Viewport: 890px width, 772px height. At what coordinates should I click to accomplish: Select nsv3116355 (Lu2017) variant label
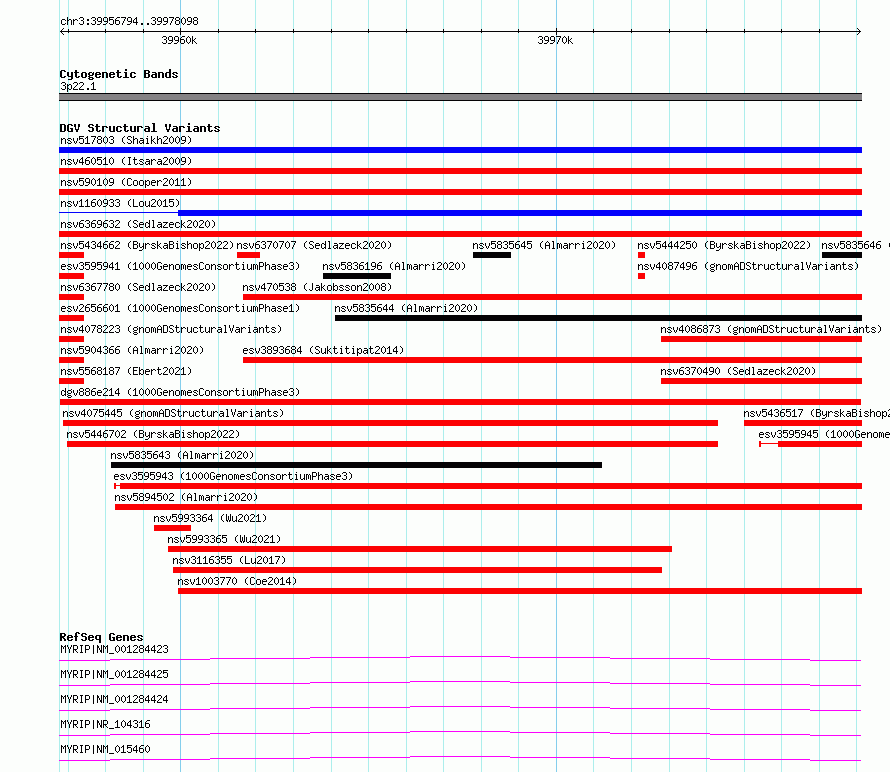229,560
